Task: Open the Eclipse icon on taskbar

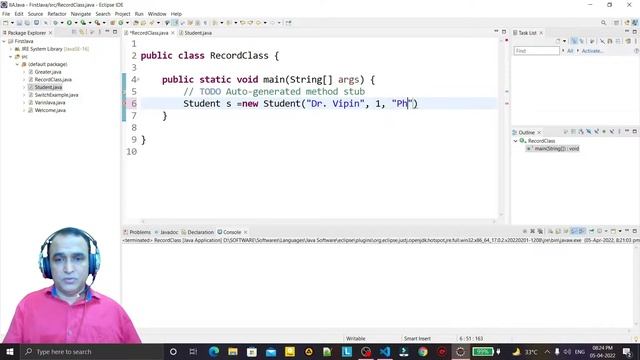Action: click(x=460, y=351)
